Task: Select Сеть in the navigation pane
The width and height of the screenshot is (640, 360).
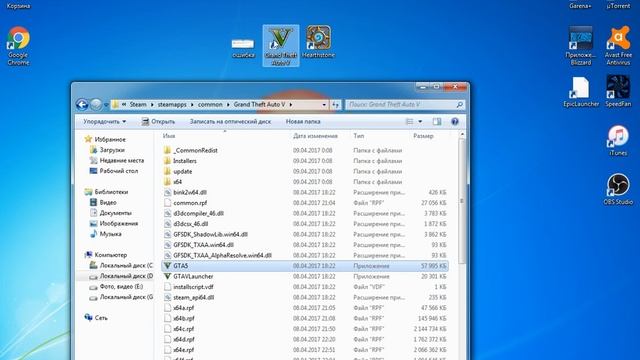Action: click(x=96, y=318)
